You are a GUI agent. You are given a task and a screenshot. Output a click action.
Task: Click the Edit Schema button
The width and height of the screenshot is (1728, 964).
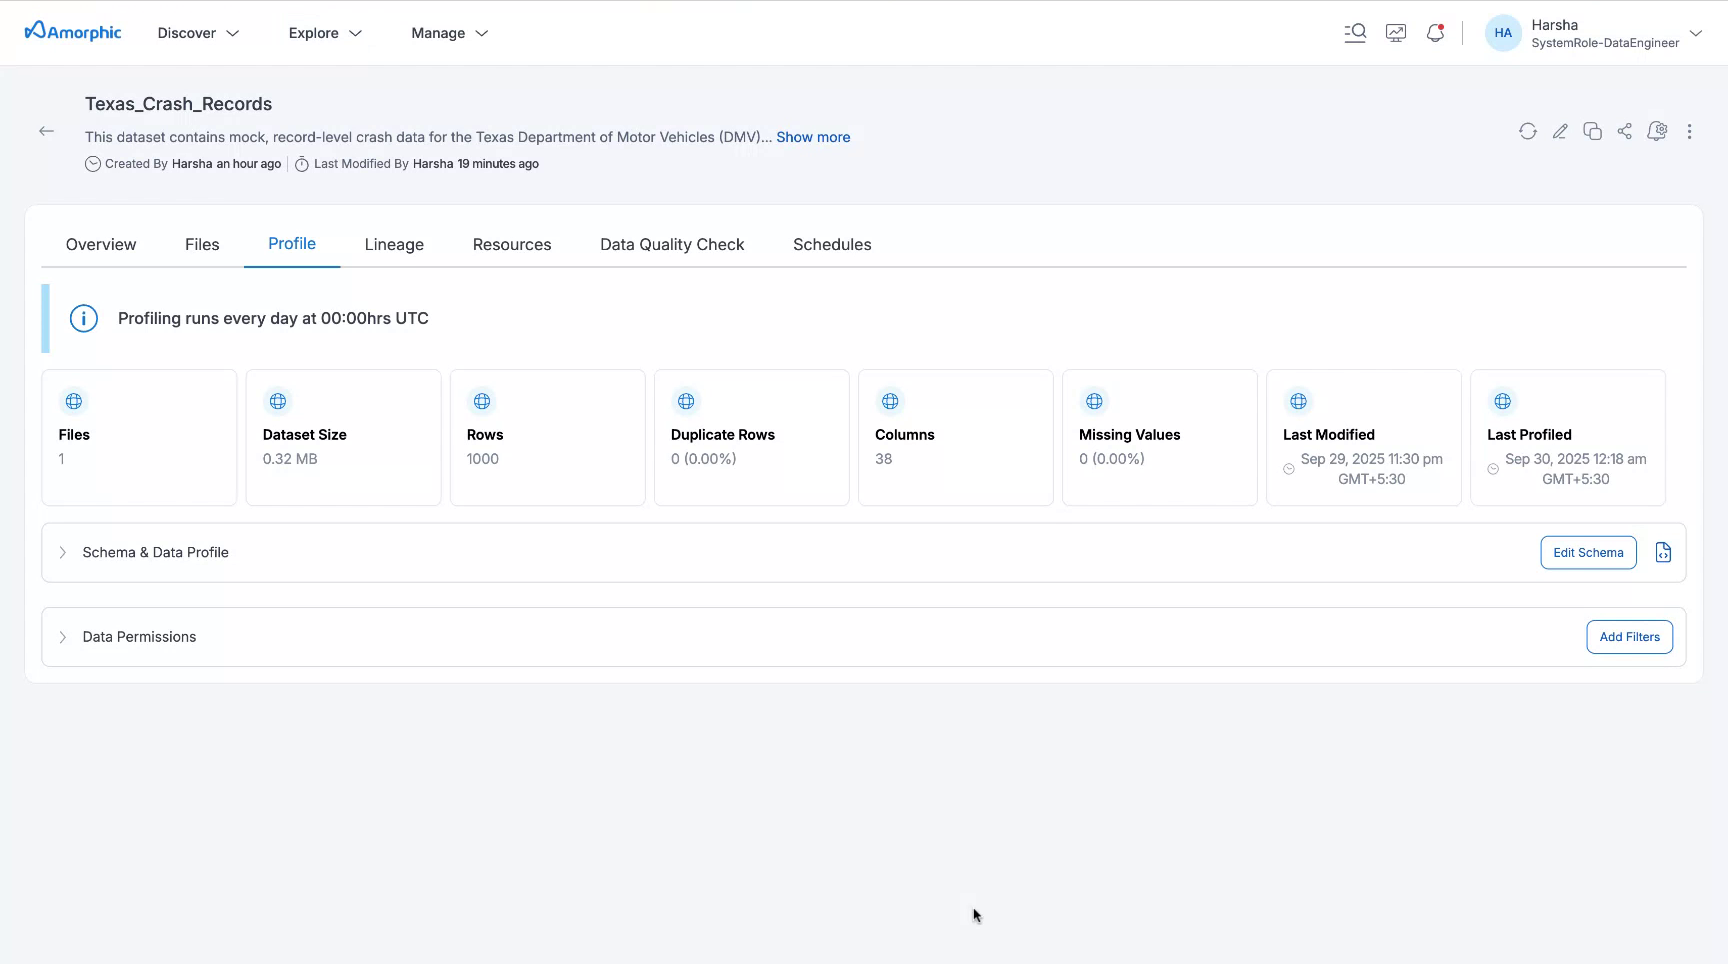pyautogui.click(x=1588, y=552)
